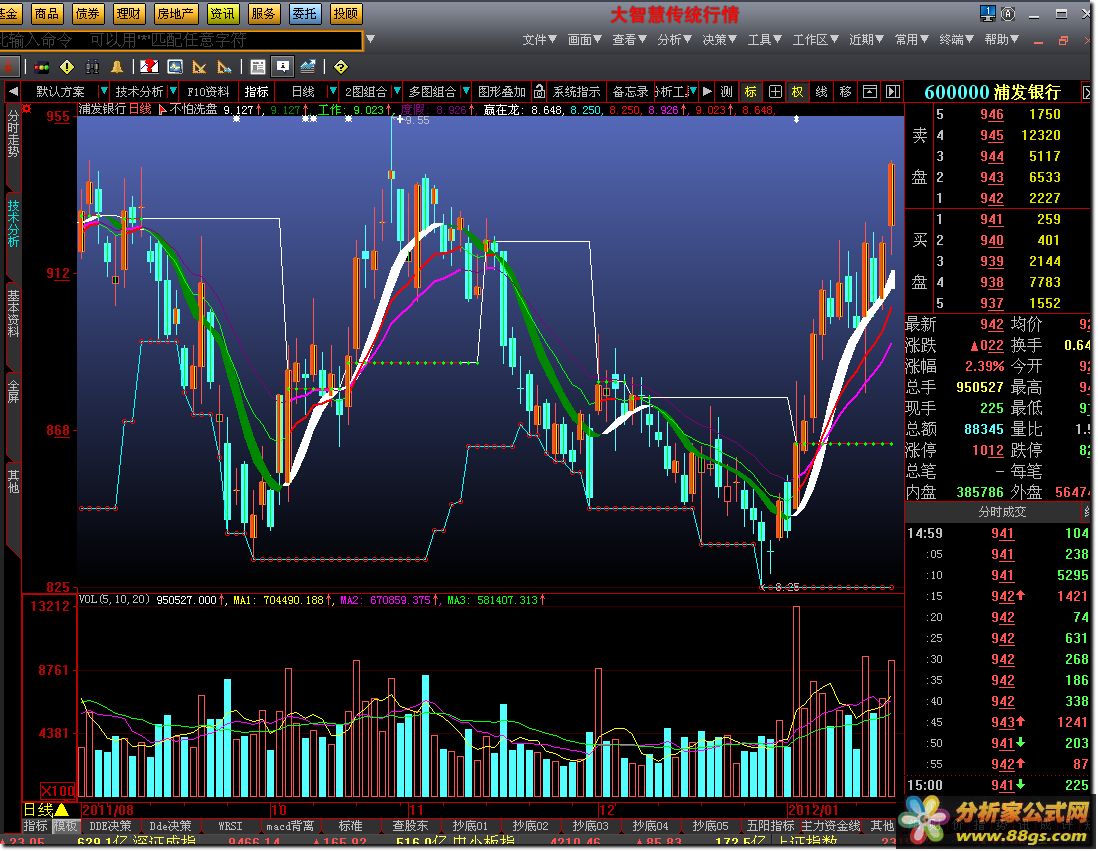This screenshot has height=851, width=1098.
Task: Click the green 资讯 button
Action: 222,13
